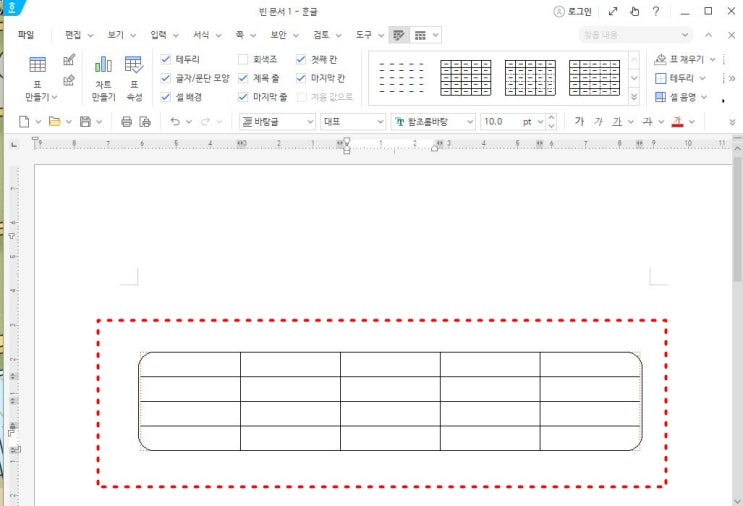Image resolution: width=743 pixels, height=506 pixels.
Task: Click the redo arrow icon
Action: click(x=205, y=122)
